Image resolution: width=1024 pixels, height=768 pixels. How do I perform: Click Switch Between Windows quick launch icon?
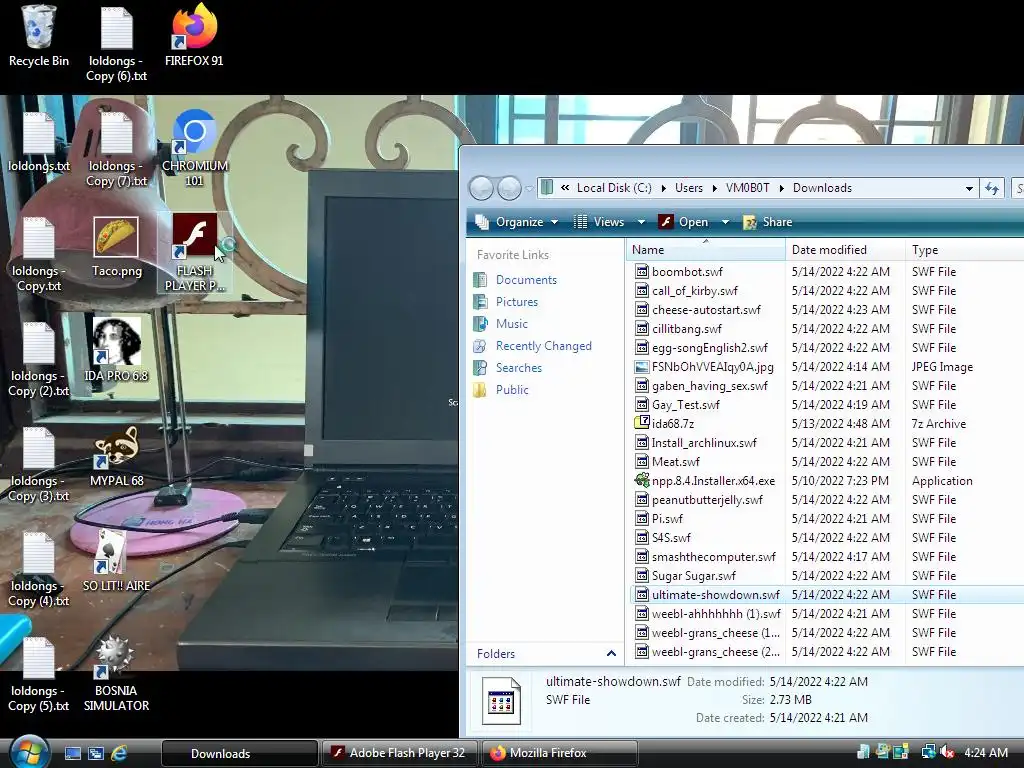point(95,753)
